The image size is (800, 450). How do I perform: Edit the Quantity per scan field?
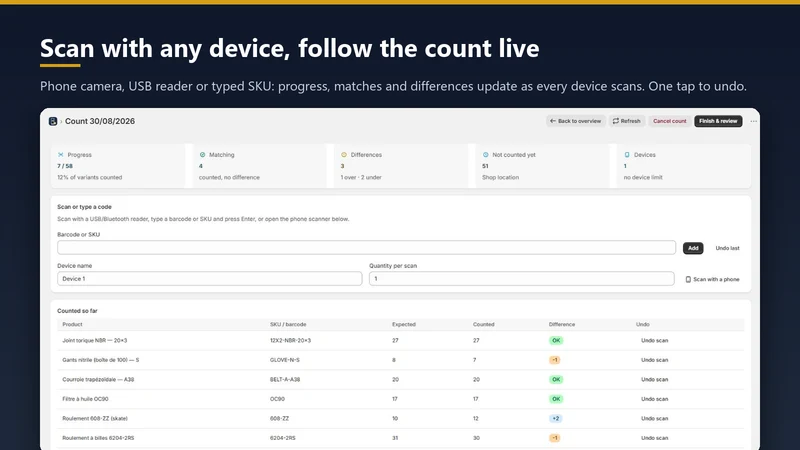521,279
